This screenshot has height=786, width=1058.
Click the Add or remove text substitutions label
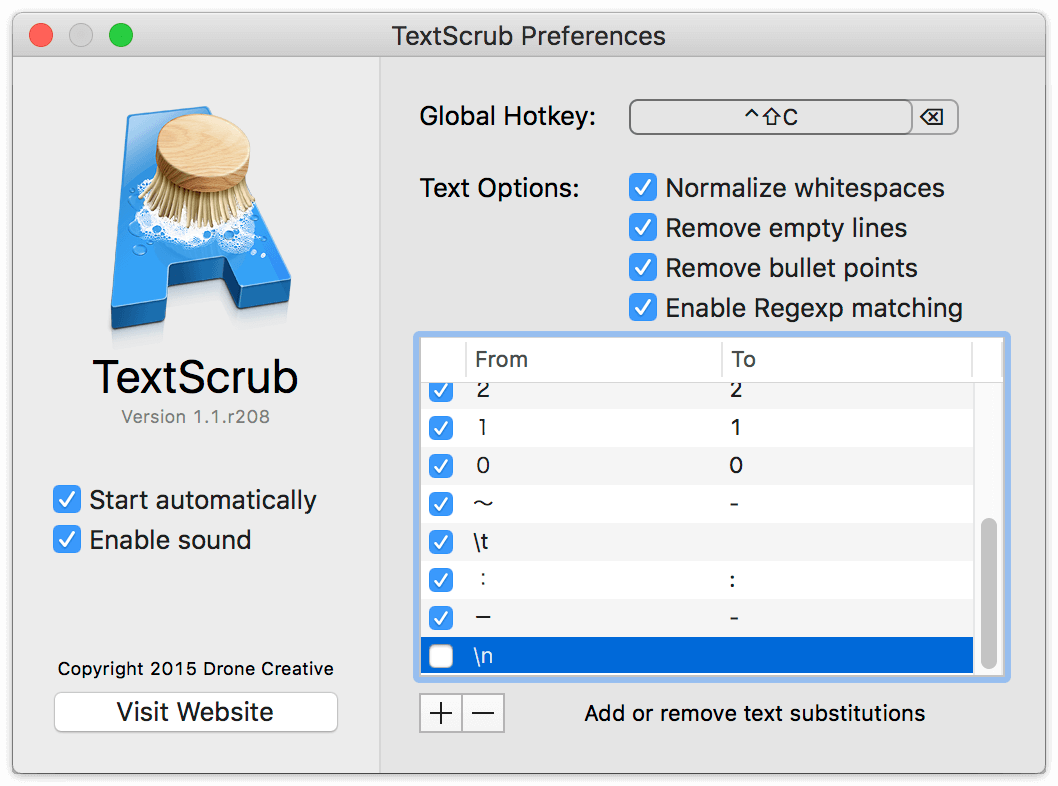pyautogui.click(x=755, y=713)
